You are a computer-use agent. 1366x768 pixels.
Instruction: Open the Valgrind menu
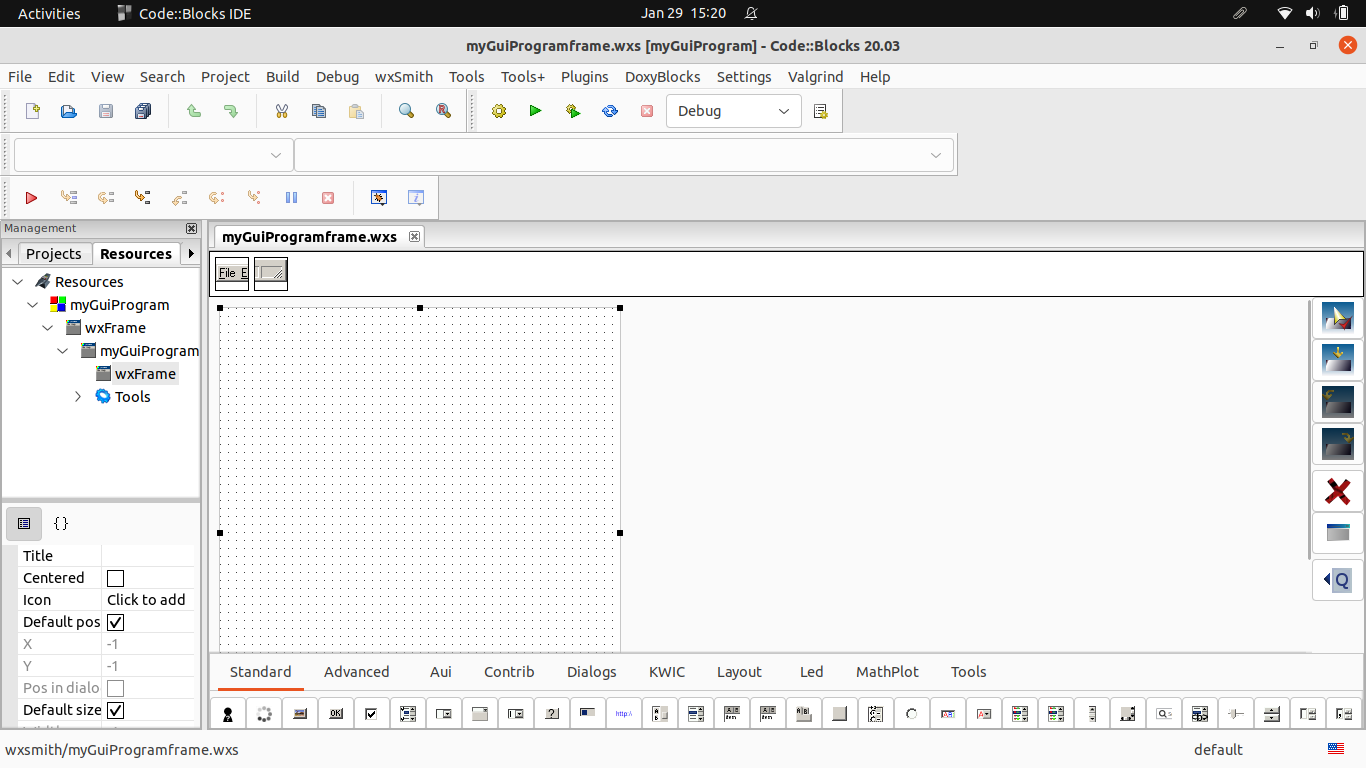[815, 77]
